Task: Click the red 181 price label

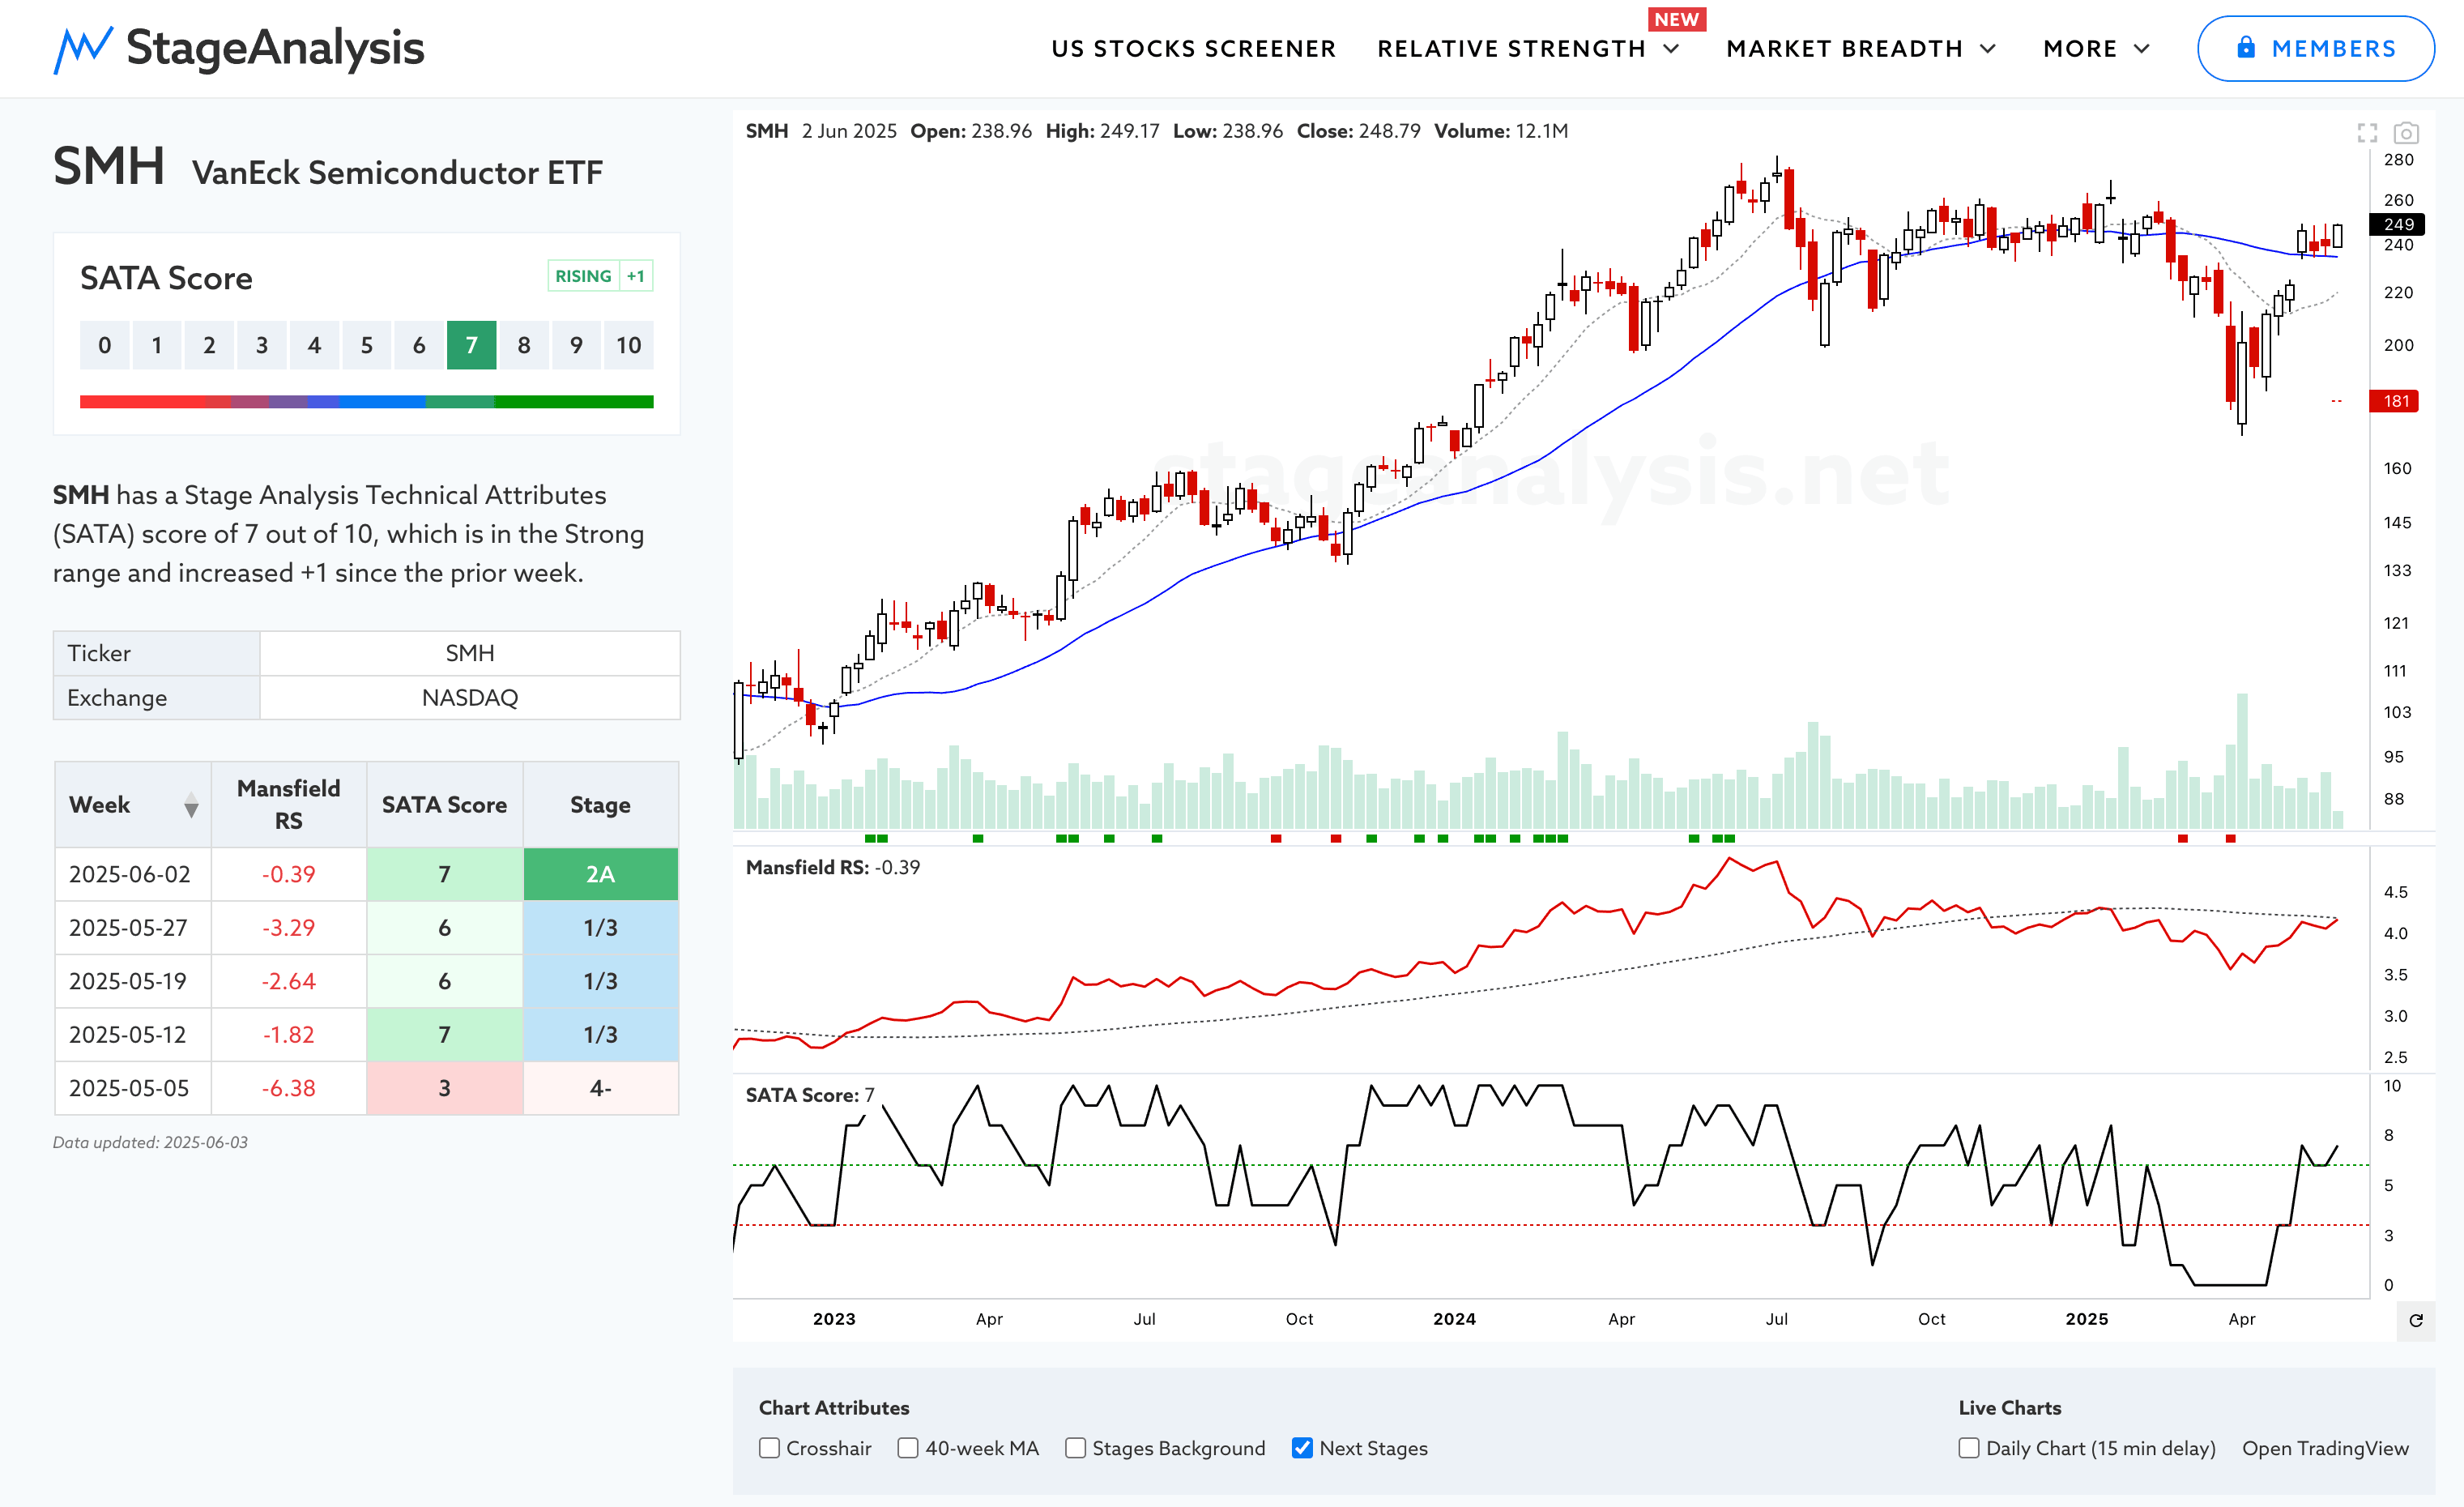Action: (2395, 402)
